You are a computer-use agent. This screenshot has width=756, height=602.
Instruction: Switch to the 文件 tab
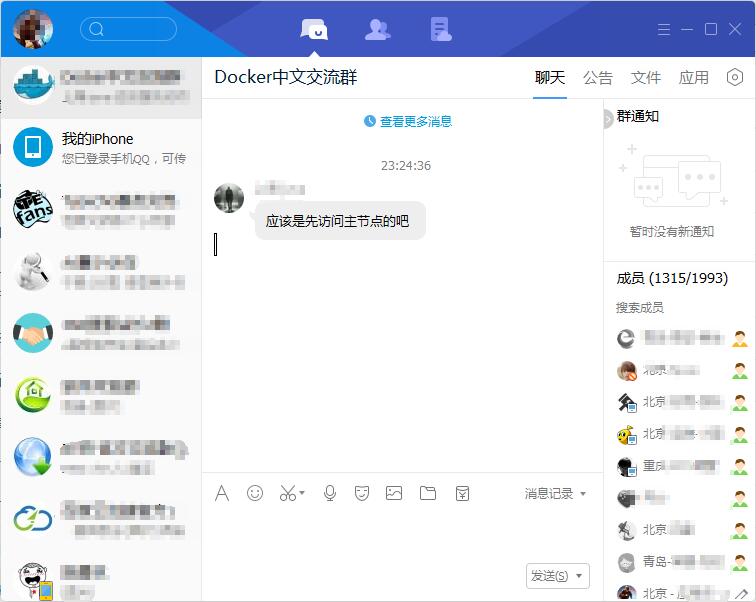pyautogui.click(x=646, y=78)
